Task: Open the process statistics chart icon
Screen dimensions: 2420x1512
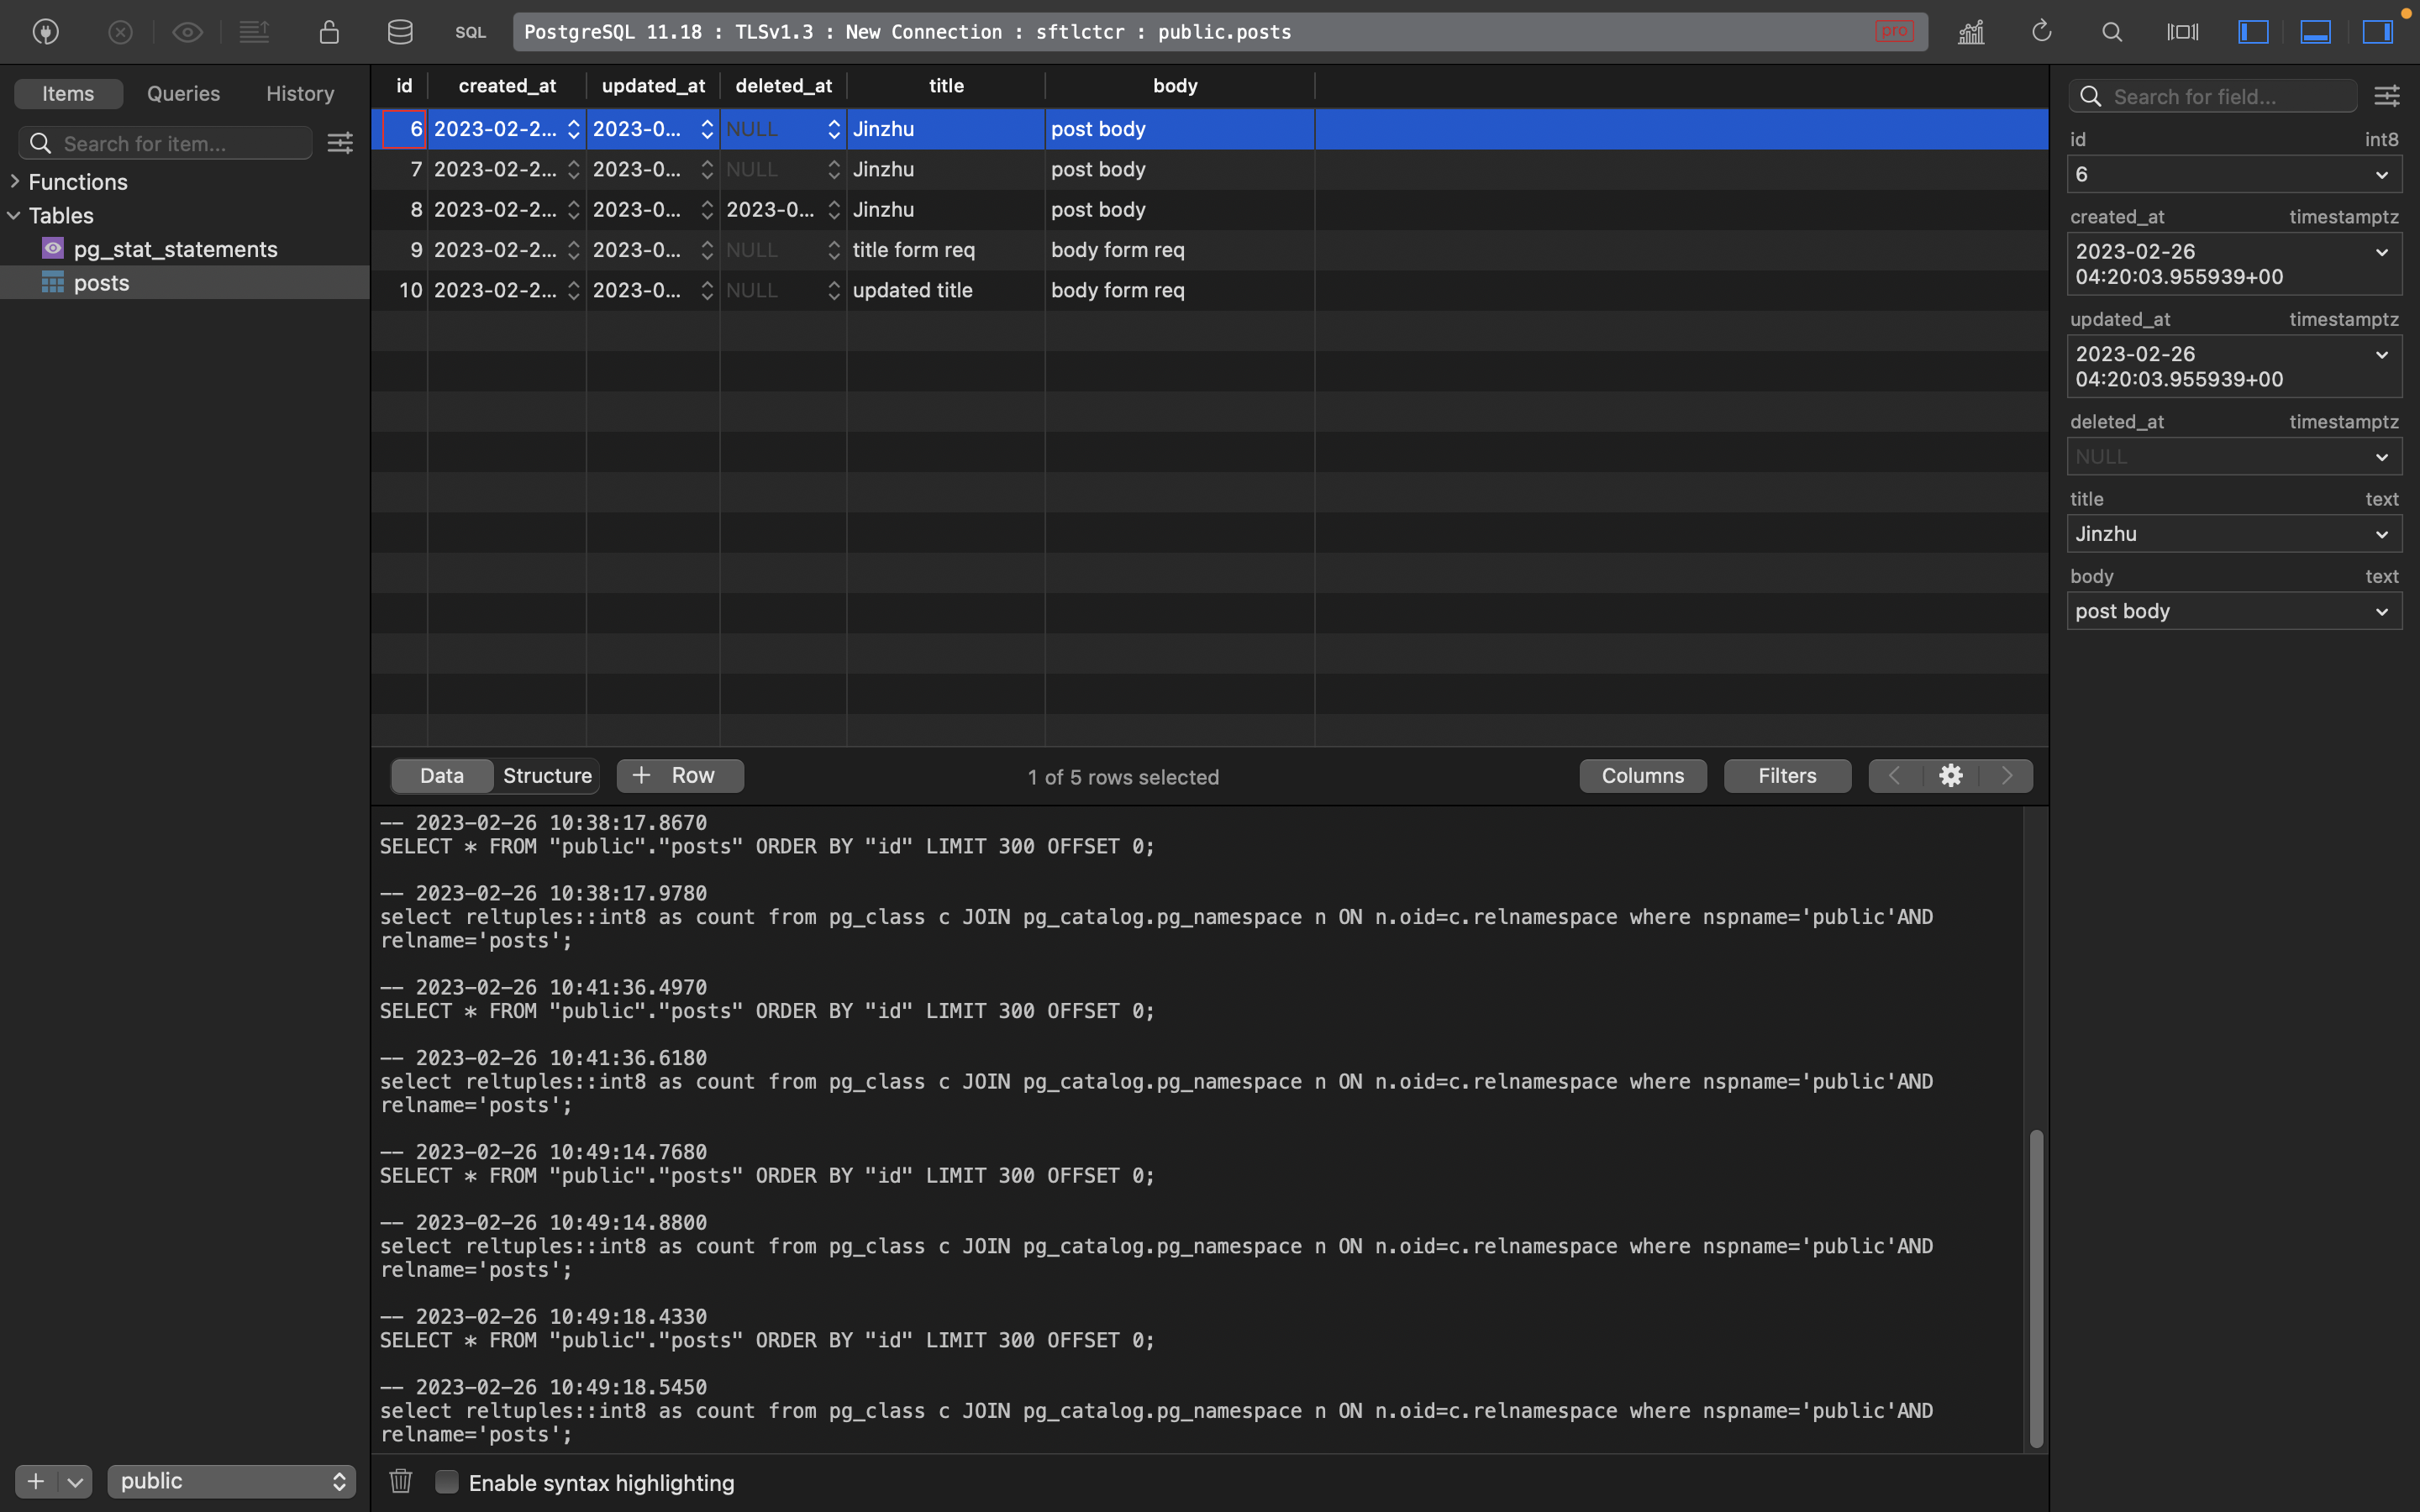Action: tap(1971, 31)
